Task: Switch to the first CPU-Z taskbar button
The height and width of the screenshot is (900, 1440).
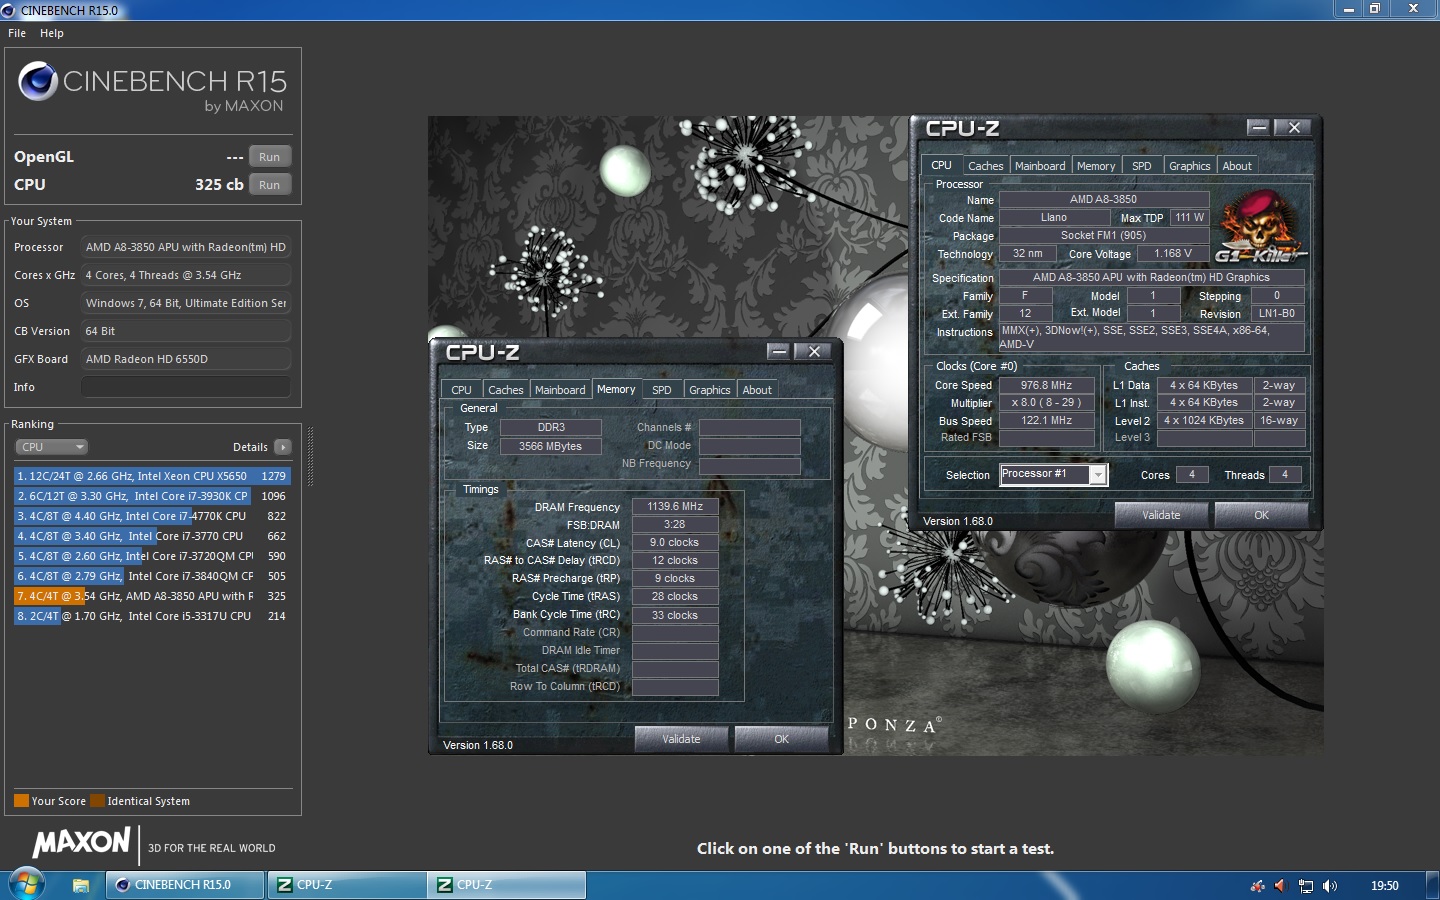Action: (x=346, y=885)
